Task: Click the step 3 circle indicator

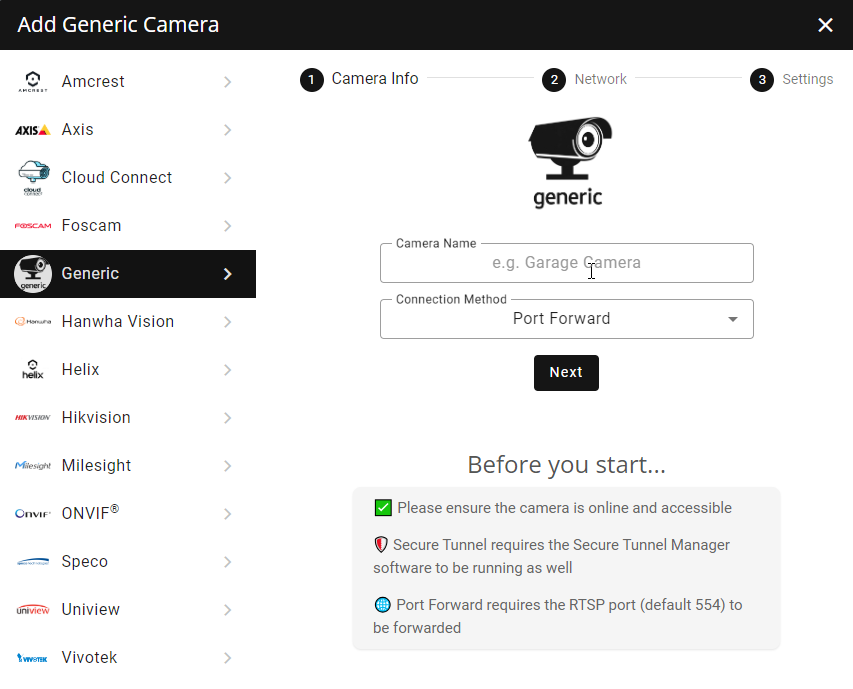Action: tap(762, 80)
